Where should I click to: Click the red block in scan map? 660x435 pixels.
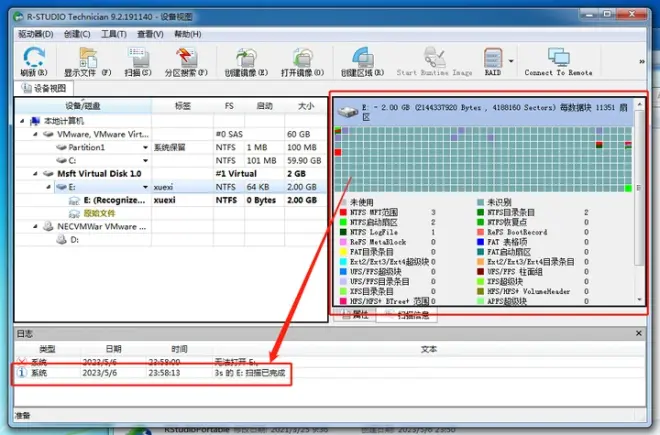338,152
